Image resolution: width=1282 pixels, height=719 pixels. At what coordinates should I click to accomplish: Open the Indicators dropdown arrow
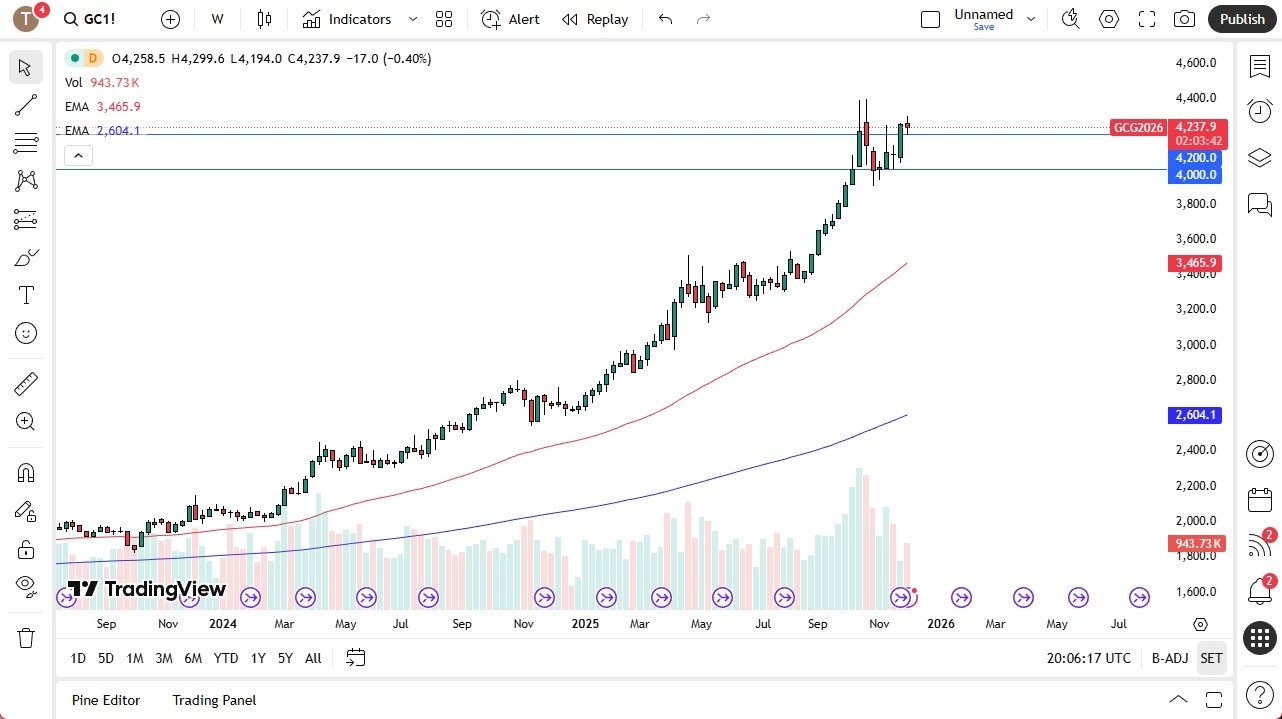coord(411,19)
